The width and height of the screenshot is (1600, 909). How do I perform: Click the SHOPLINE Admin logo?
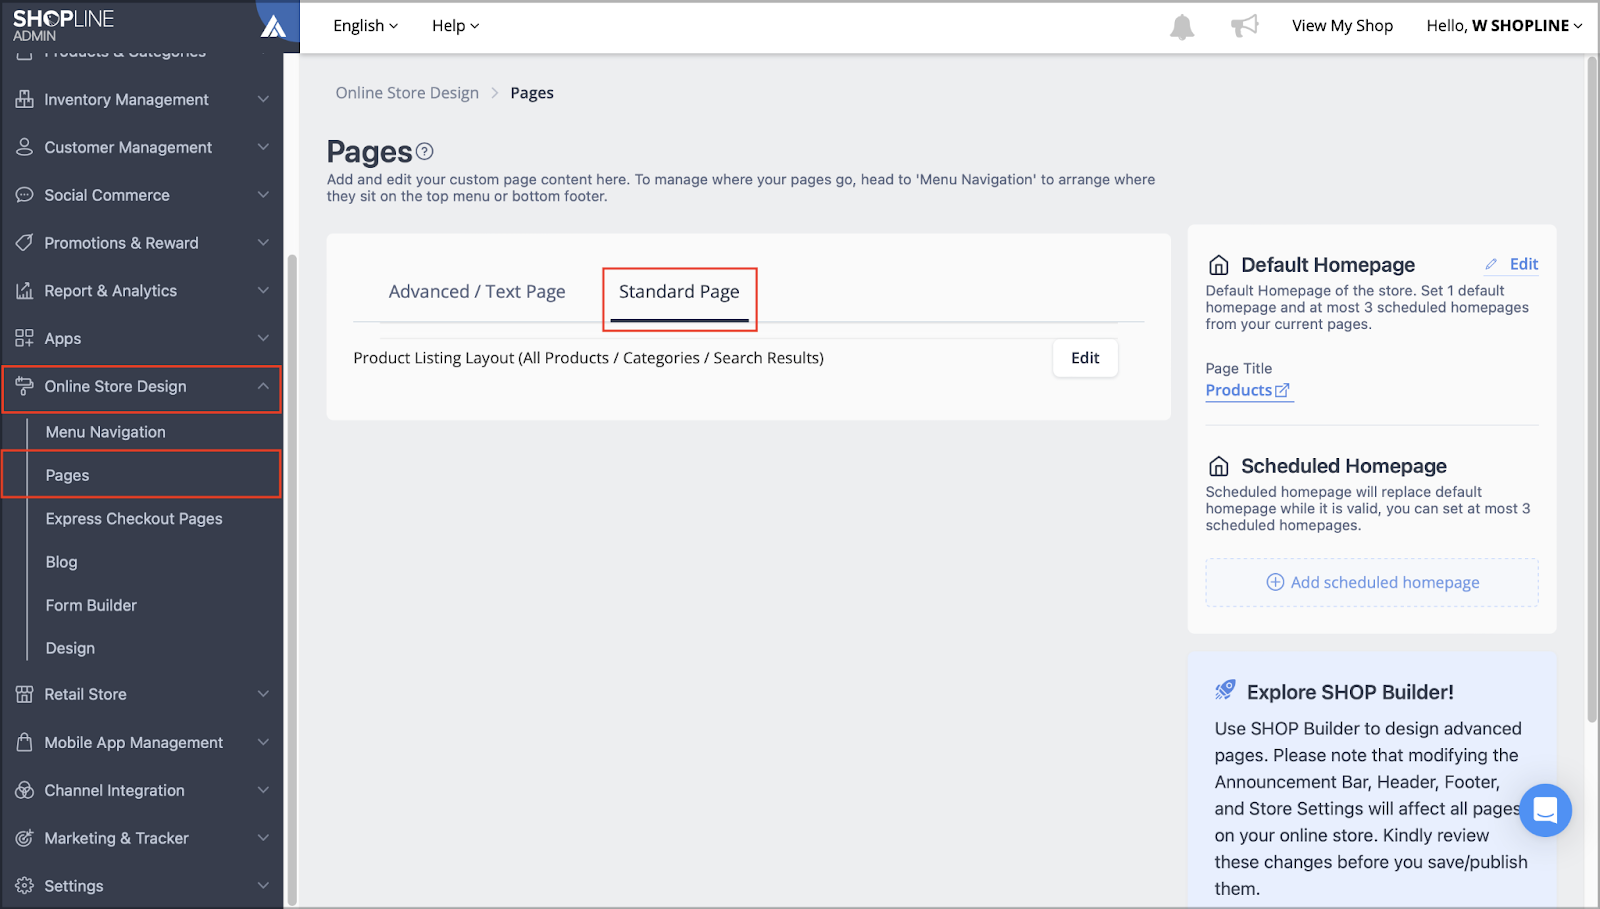(63, 25)
